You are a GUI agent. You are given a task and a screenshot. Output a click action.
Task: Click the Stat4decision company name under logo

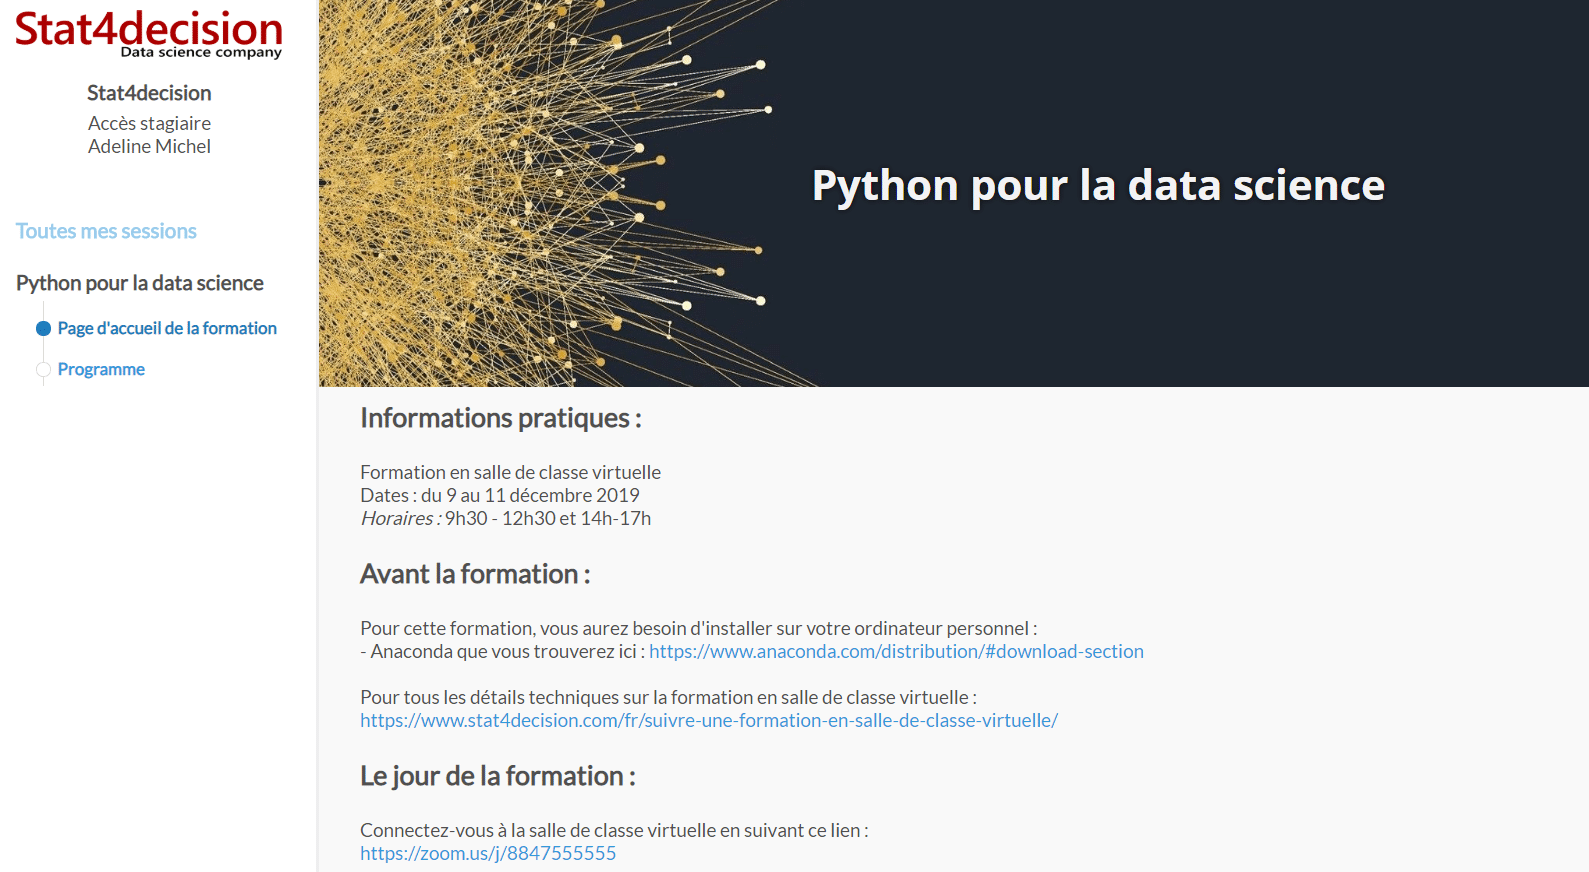coord(149,93)
